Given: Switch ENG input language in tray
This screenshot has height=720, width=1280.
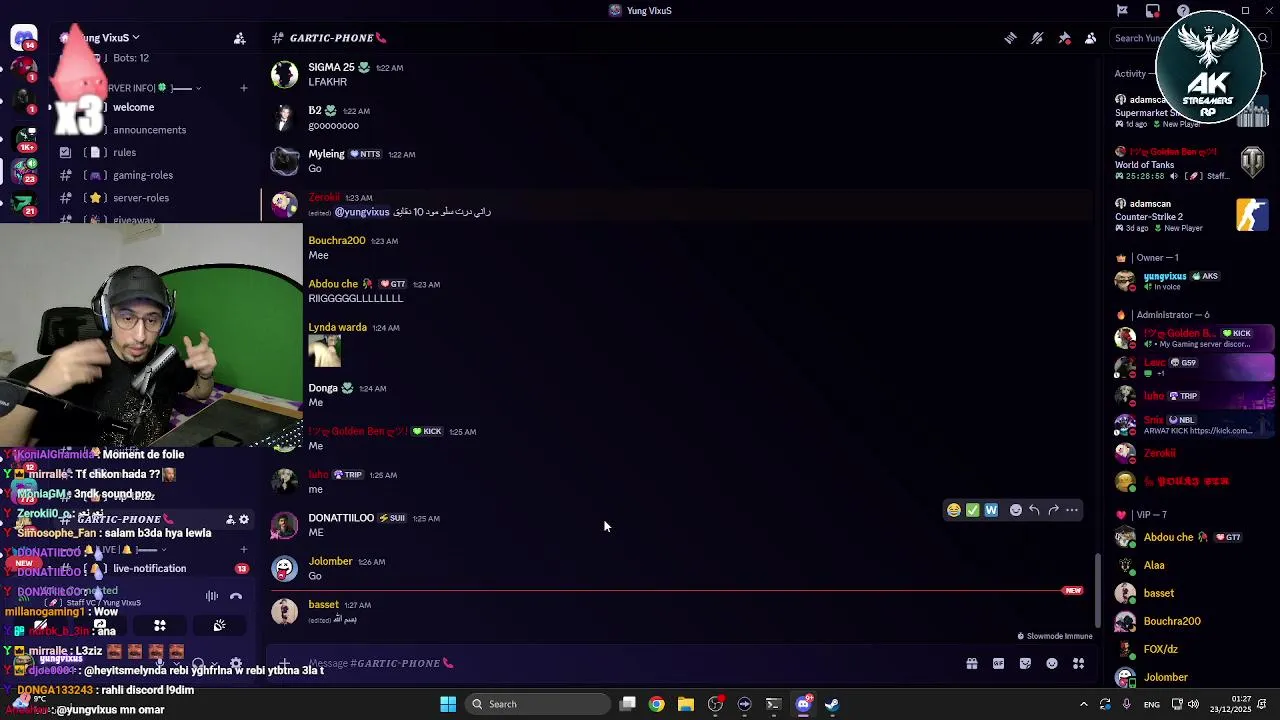Looking at the screenshot, I should point(1152,704).
